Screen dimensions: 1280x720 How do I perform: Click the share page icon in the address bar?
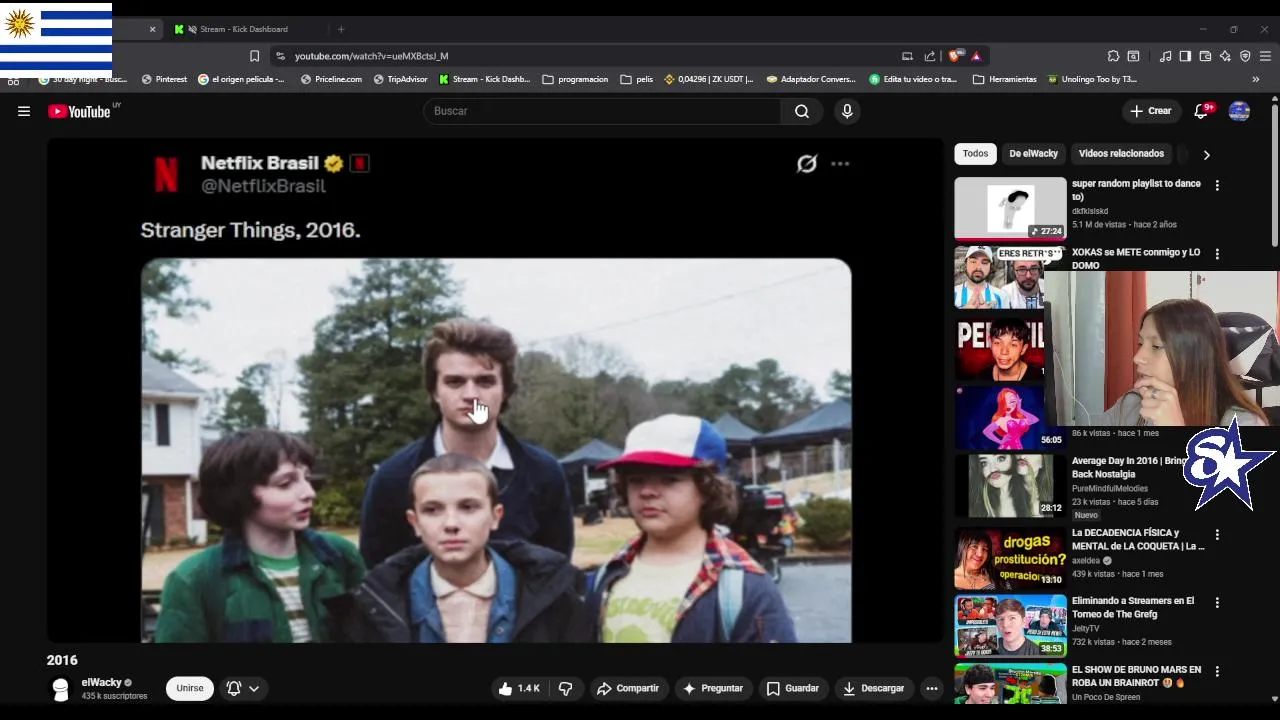click(930, 56)
